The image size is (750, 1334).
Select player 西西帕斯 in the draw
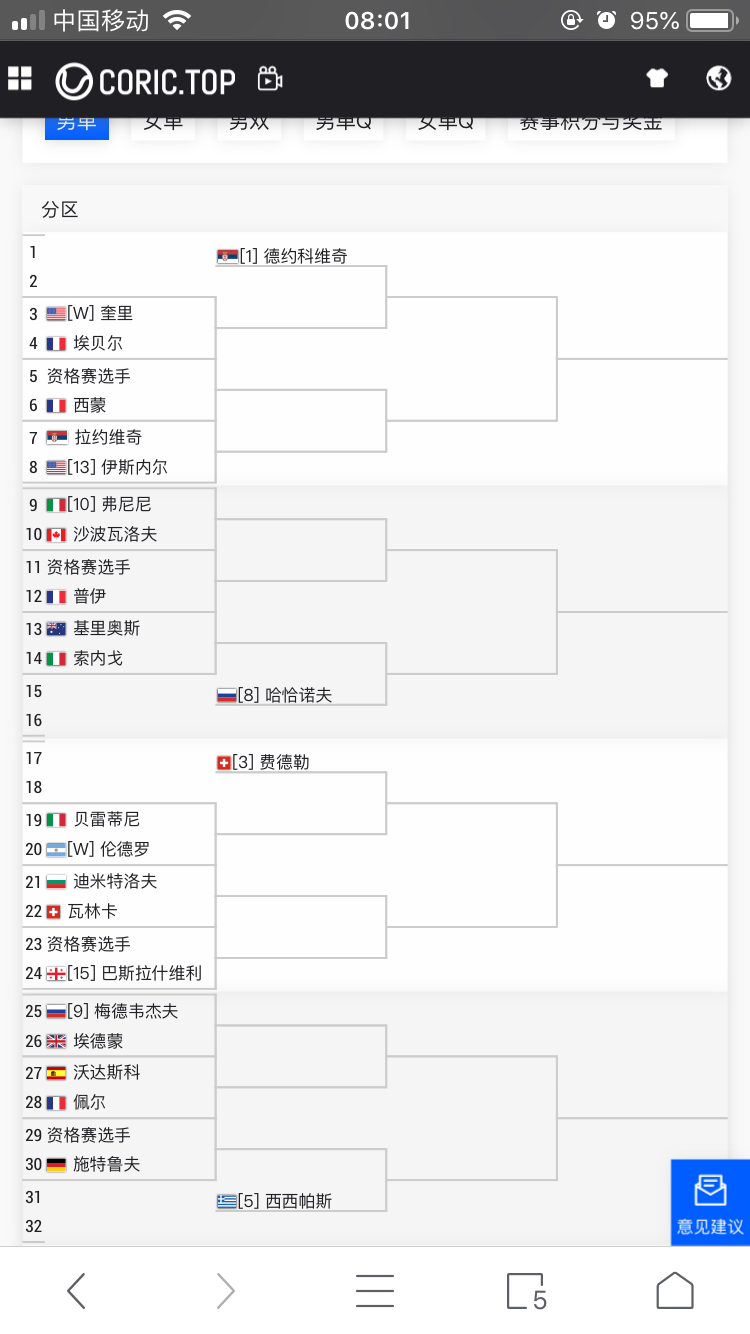click(x=299, y=1201)
